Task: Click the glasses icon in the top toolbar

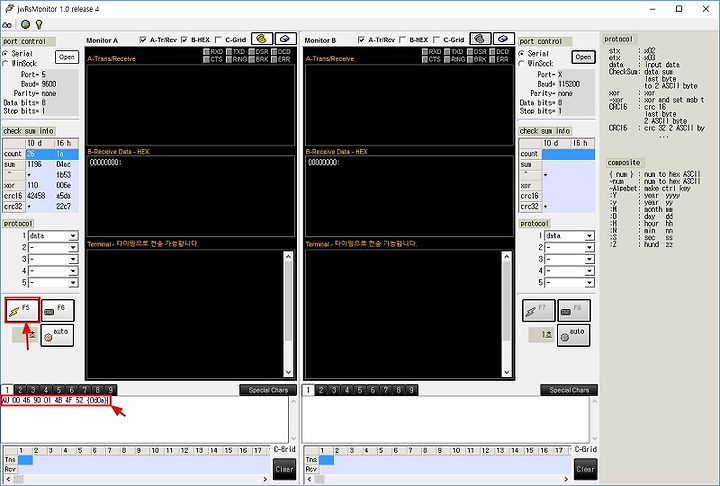Action: [x=7, y=25]
